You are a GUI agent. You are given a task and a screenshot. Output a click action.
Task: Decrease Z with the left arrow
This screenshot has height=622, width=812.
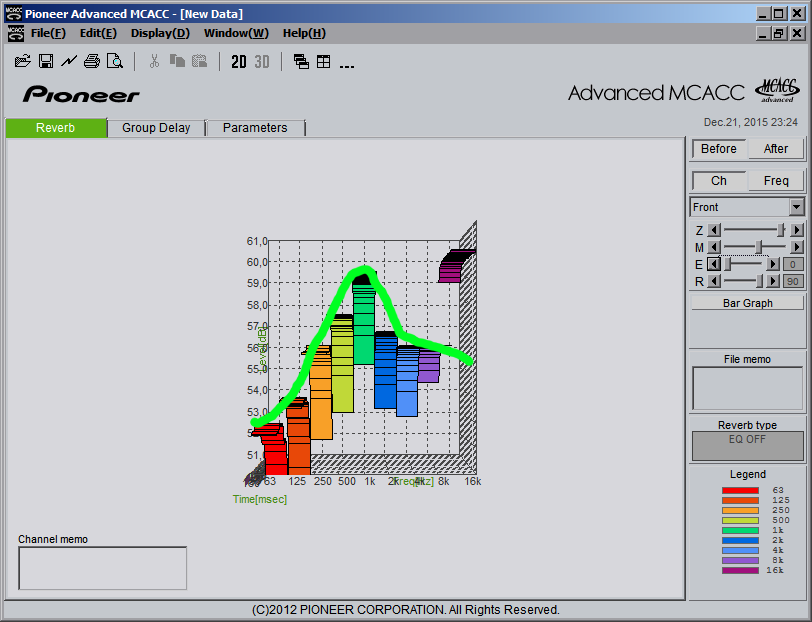click(714, 230)
